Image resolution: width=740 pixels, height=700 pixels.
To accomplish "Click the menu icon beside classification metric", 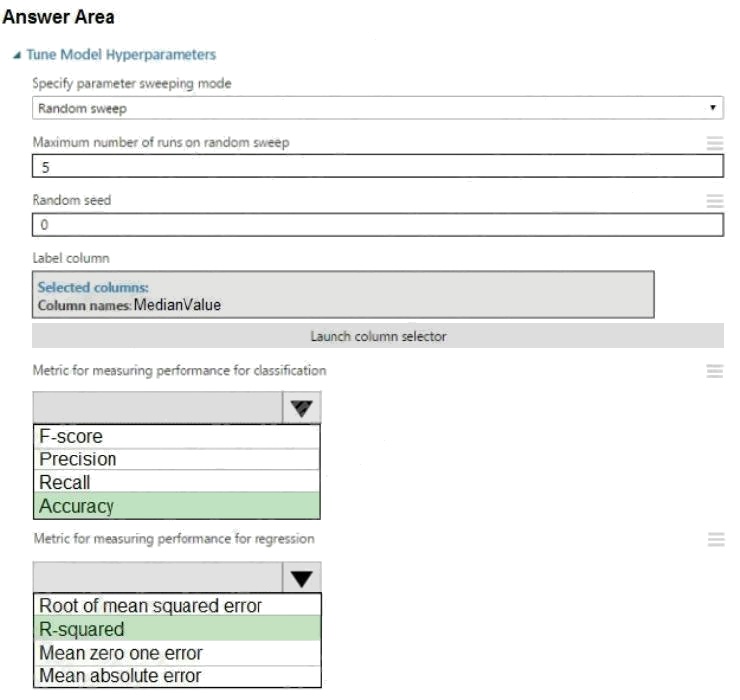I will point(714,371).
